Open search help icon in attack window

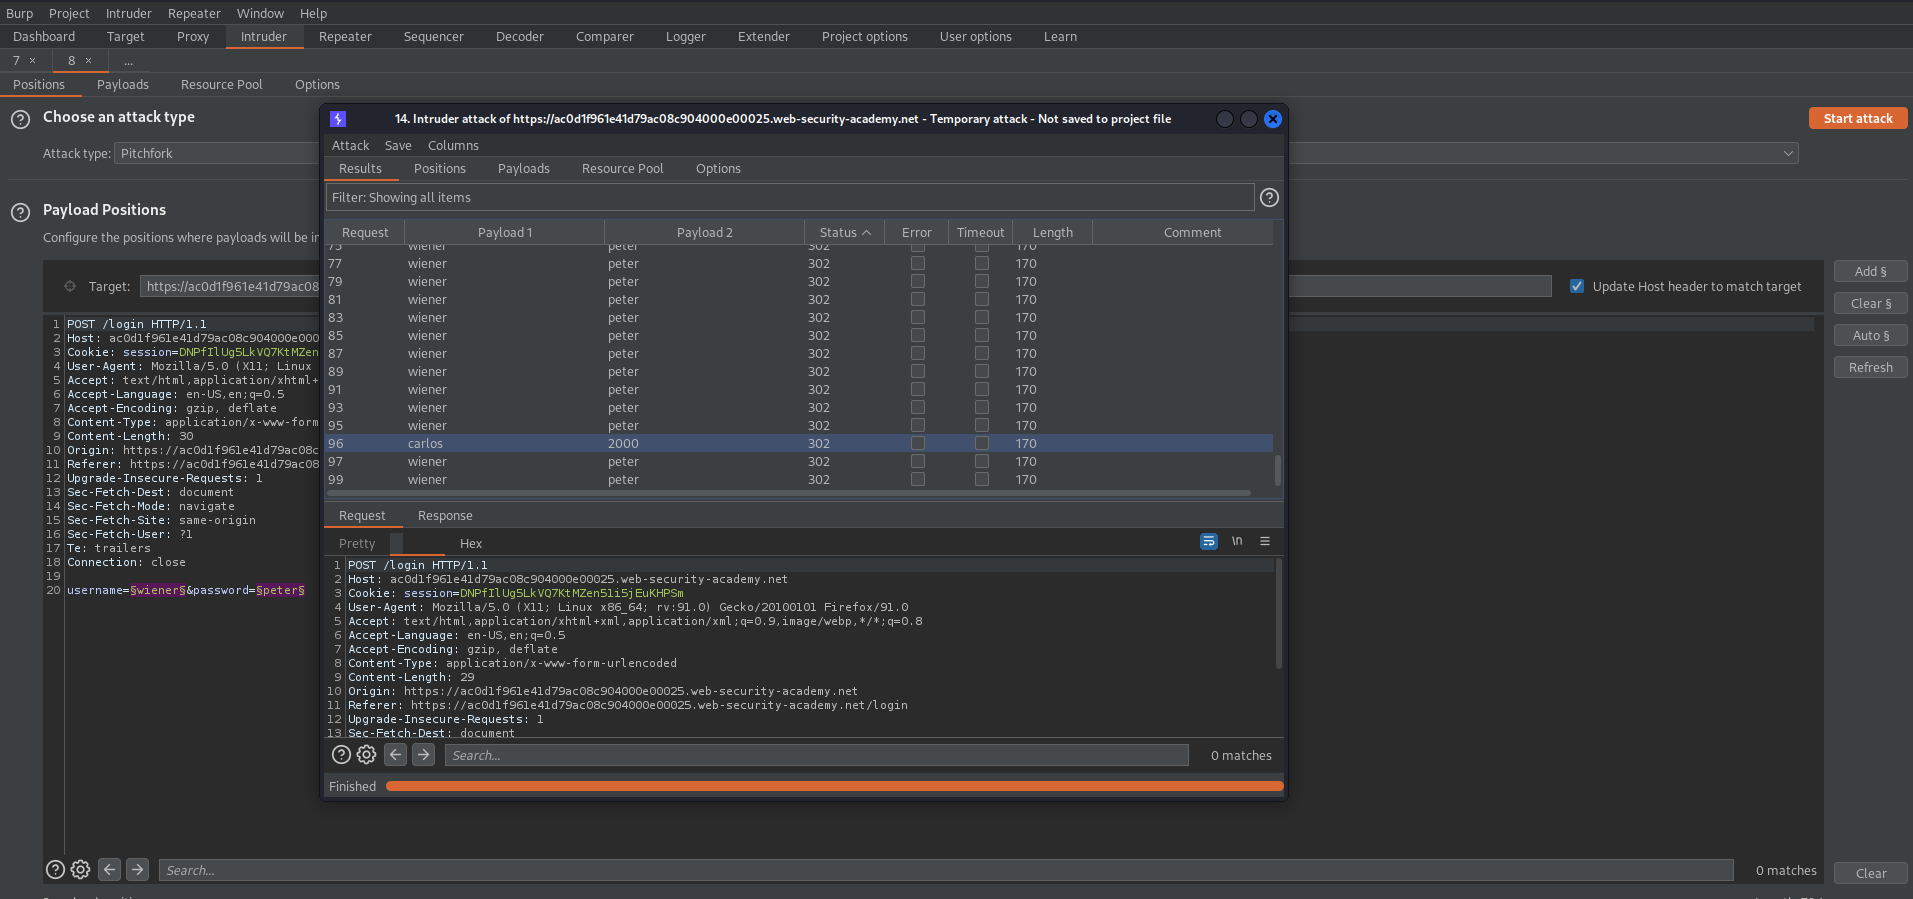coord(341,755)
